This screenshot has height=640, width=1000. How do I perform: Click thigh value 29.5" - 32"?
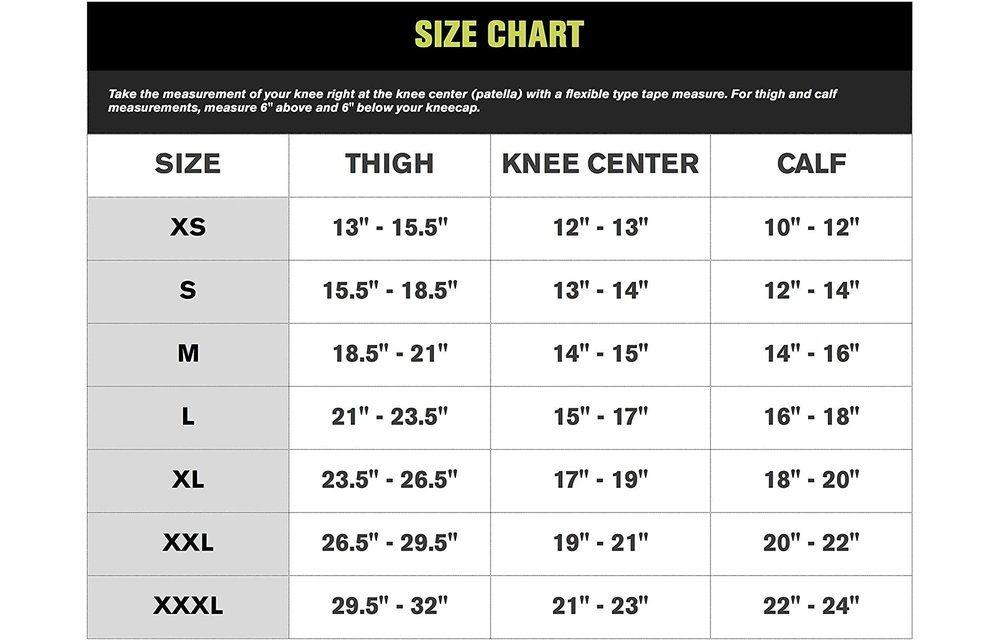[390, 606]
